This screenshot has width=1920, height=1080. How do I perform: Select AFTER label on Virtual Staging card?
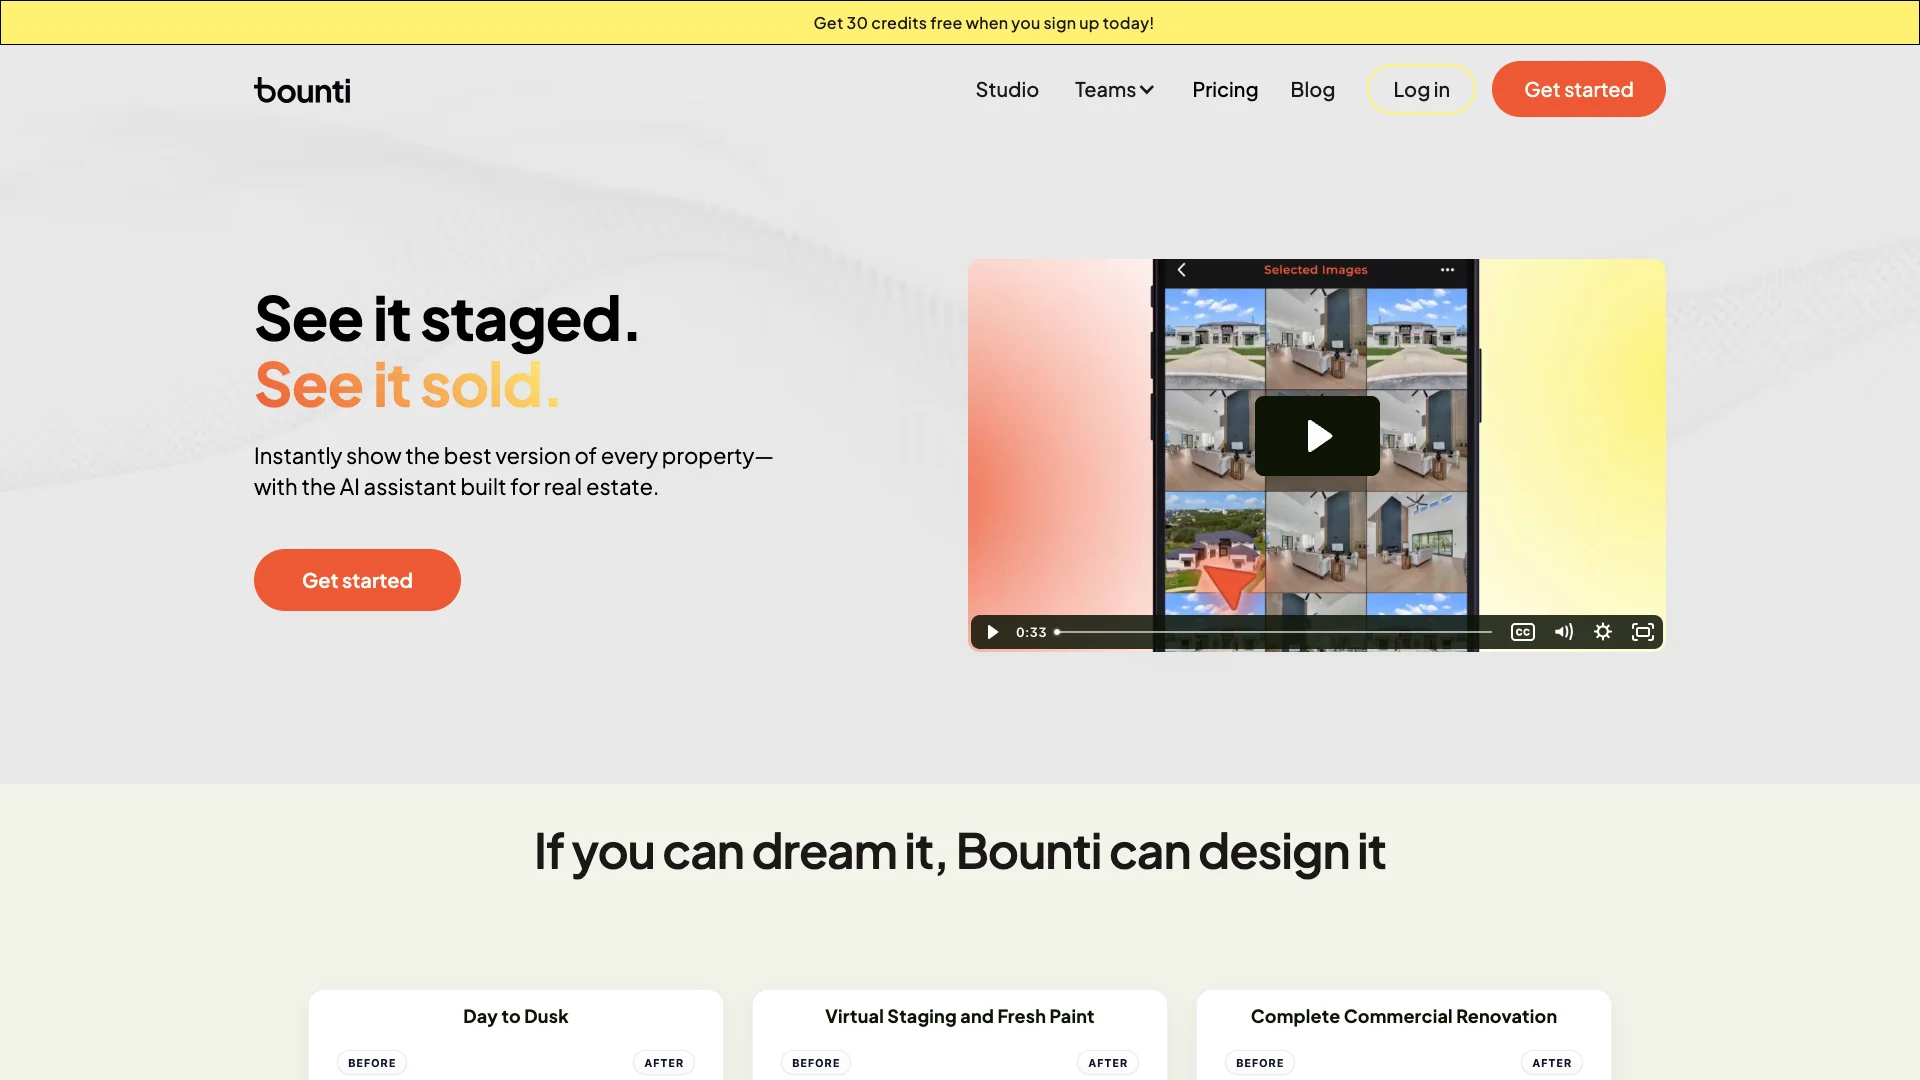click(x=1107, y=1063)
